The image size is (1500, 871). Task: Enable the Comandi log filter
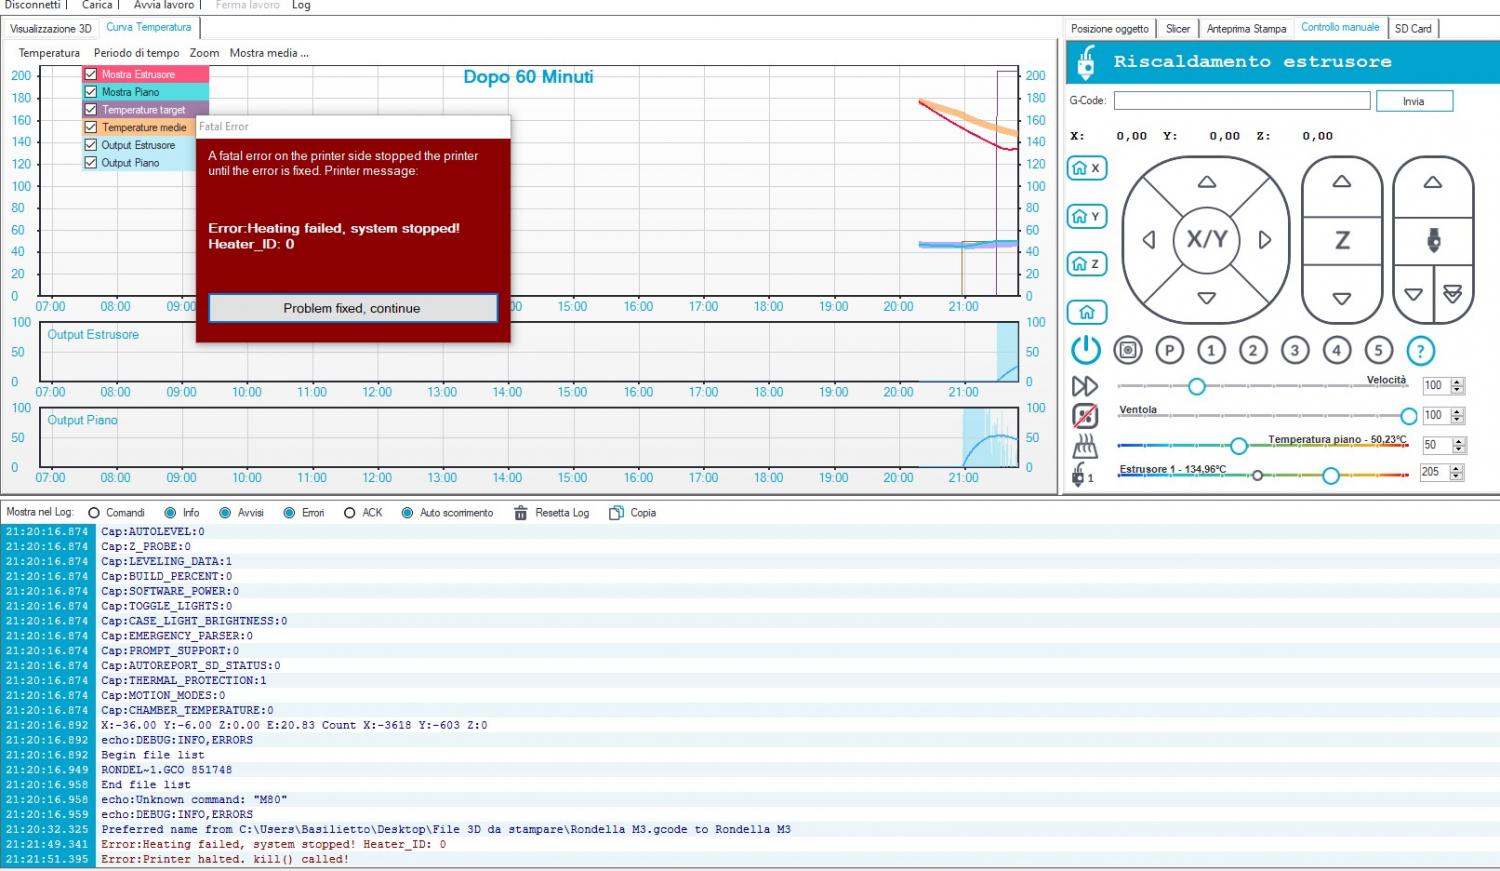[94, 513]
